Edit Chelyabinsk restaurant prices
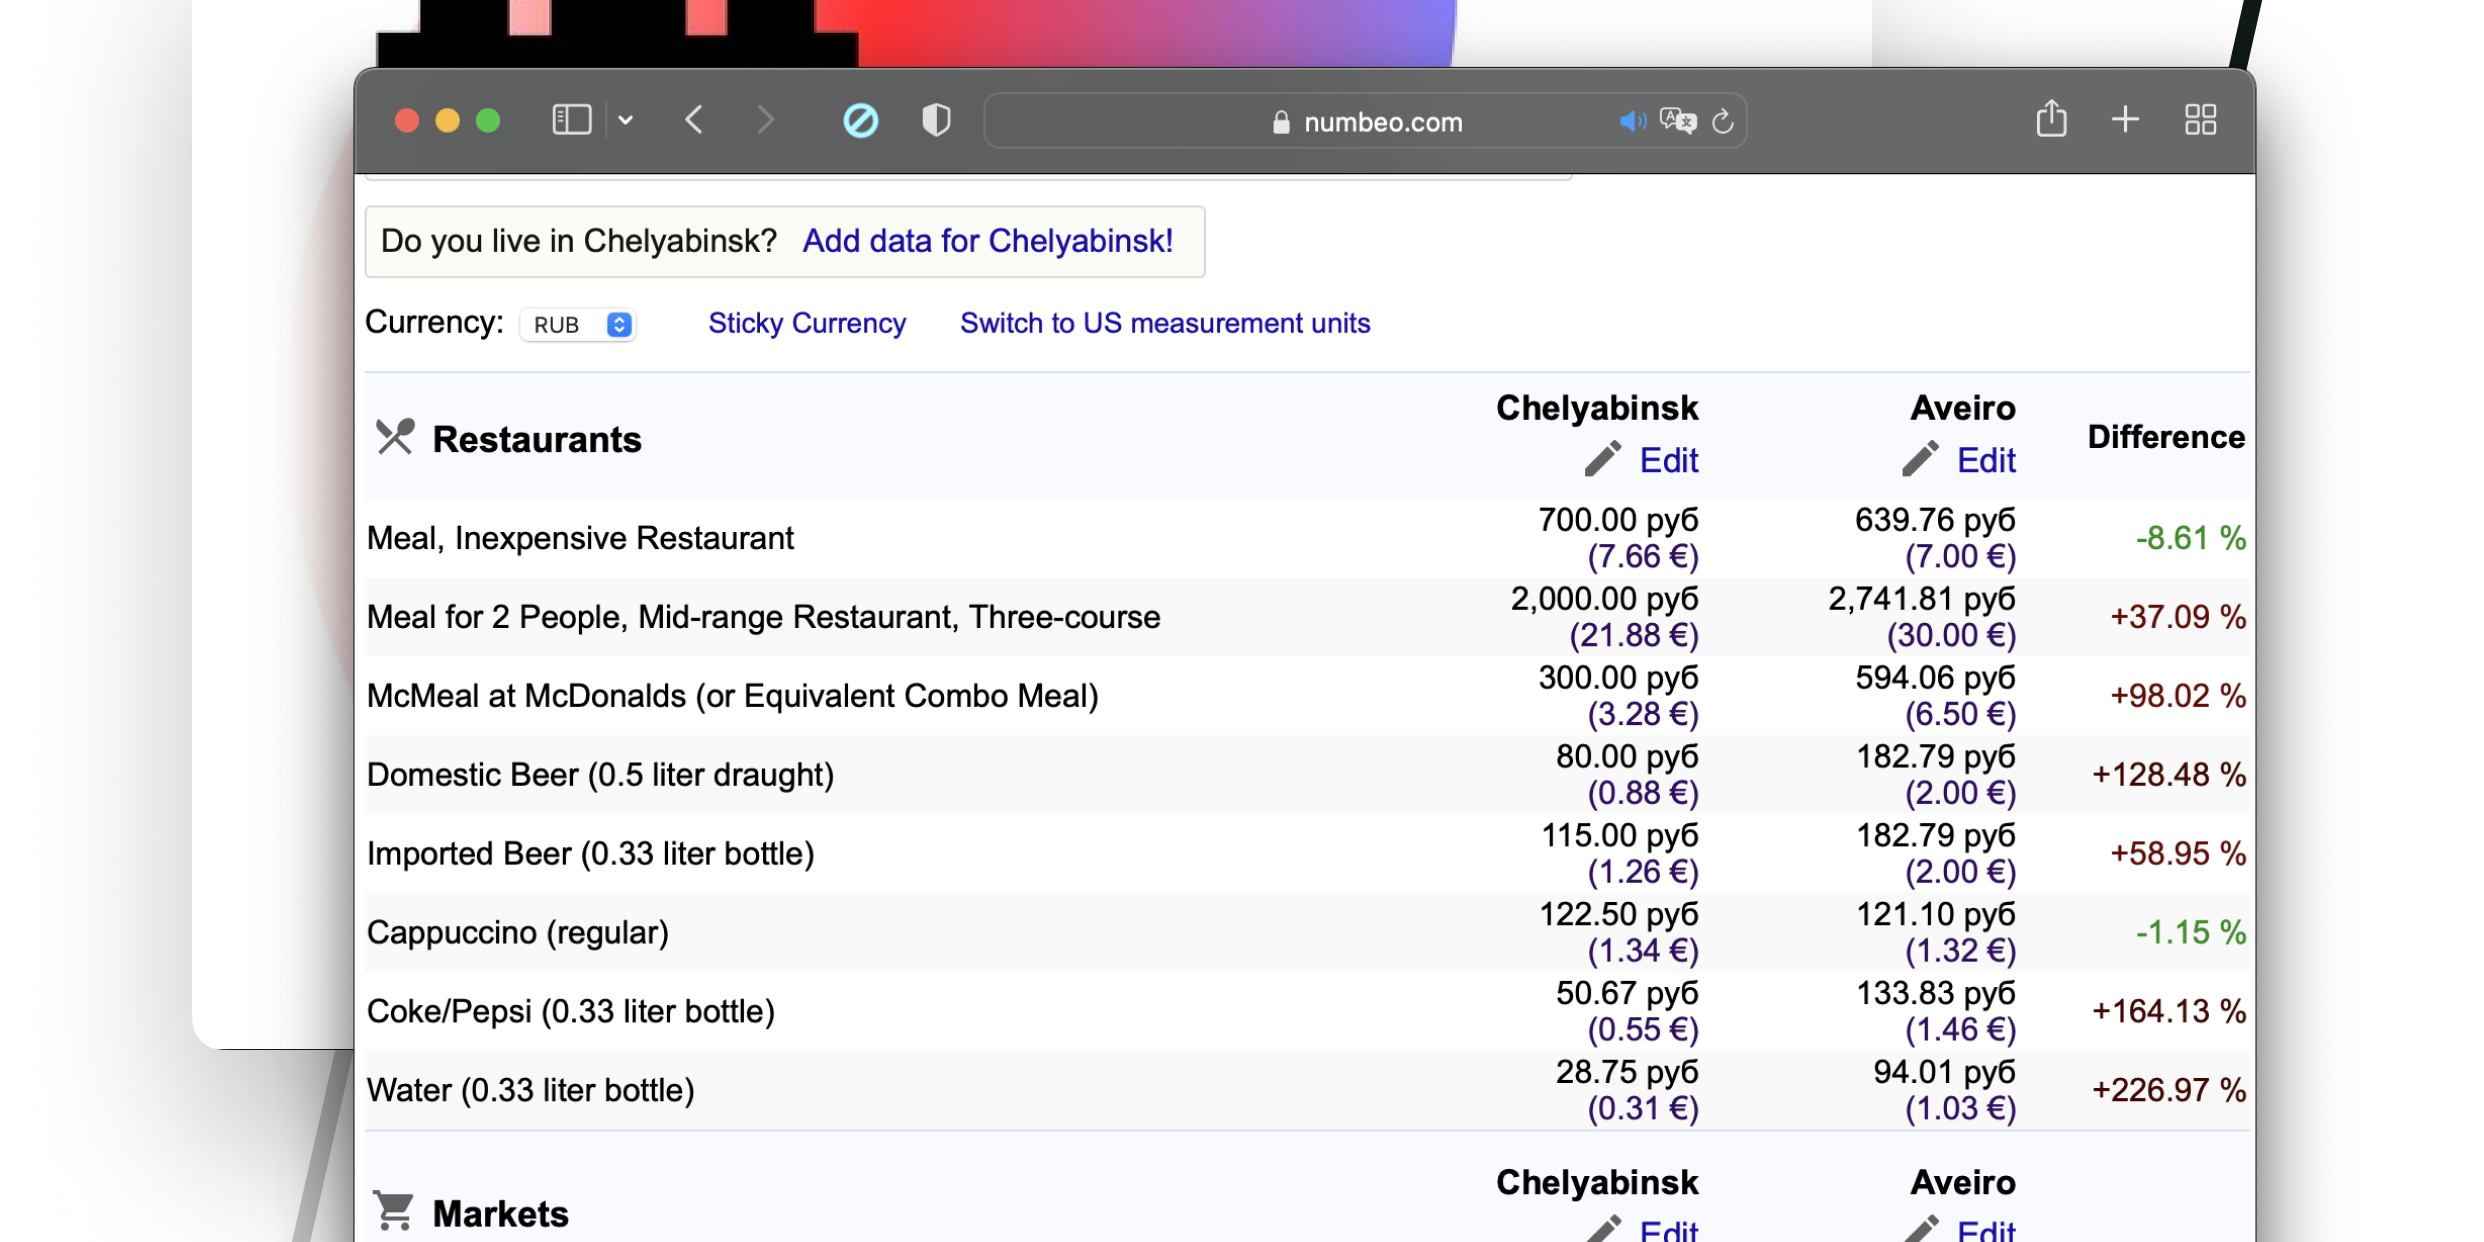 [1667, 460]
